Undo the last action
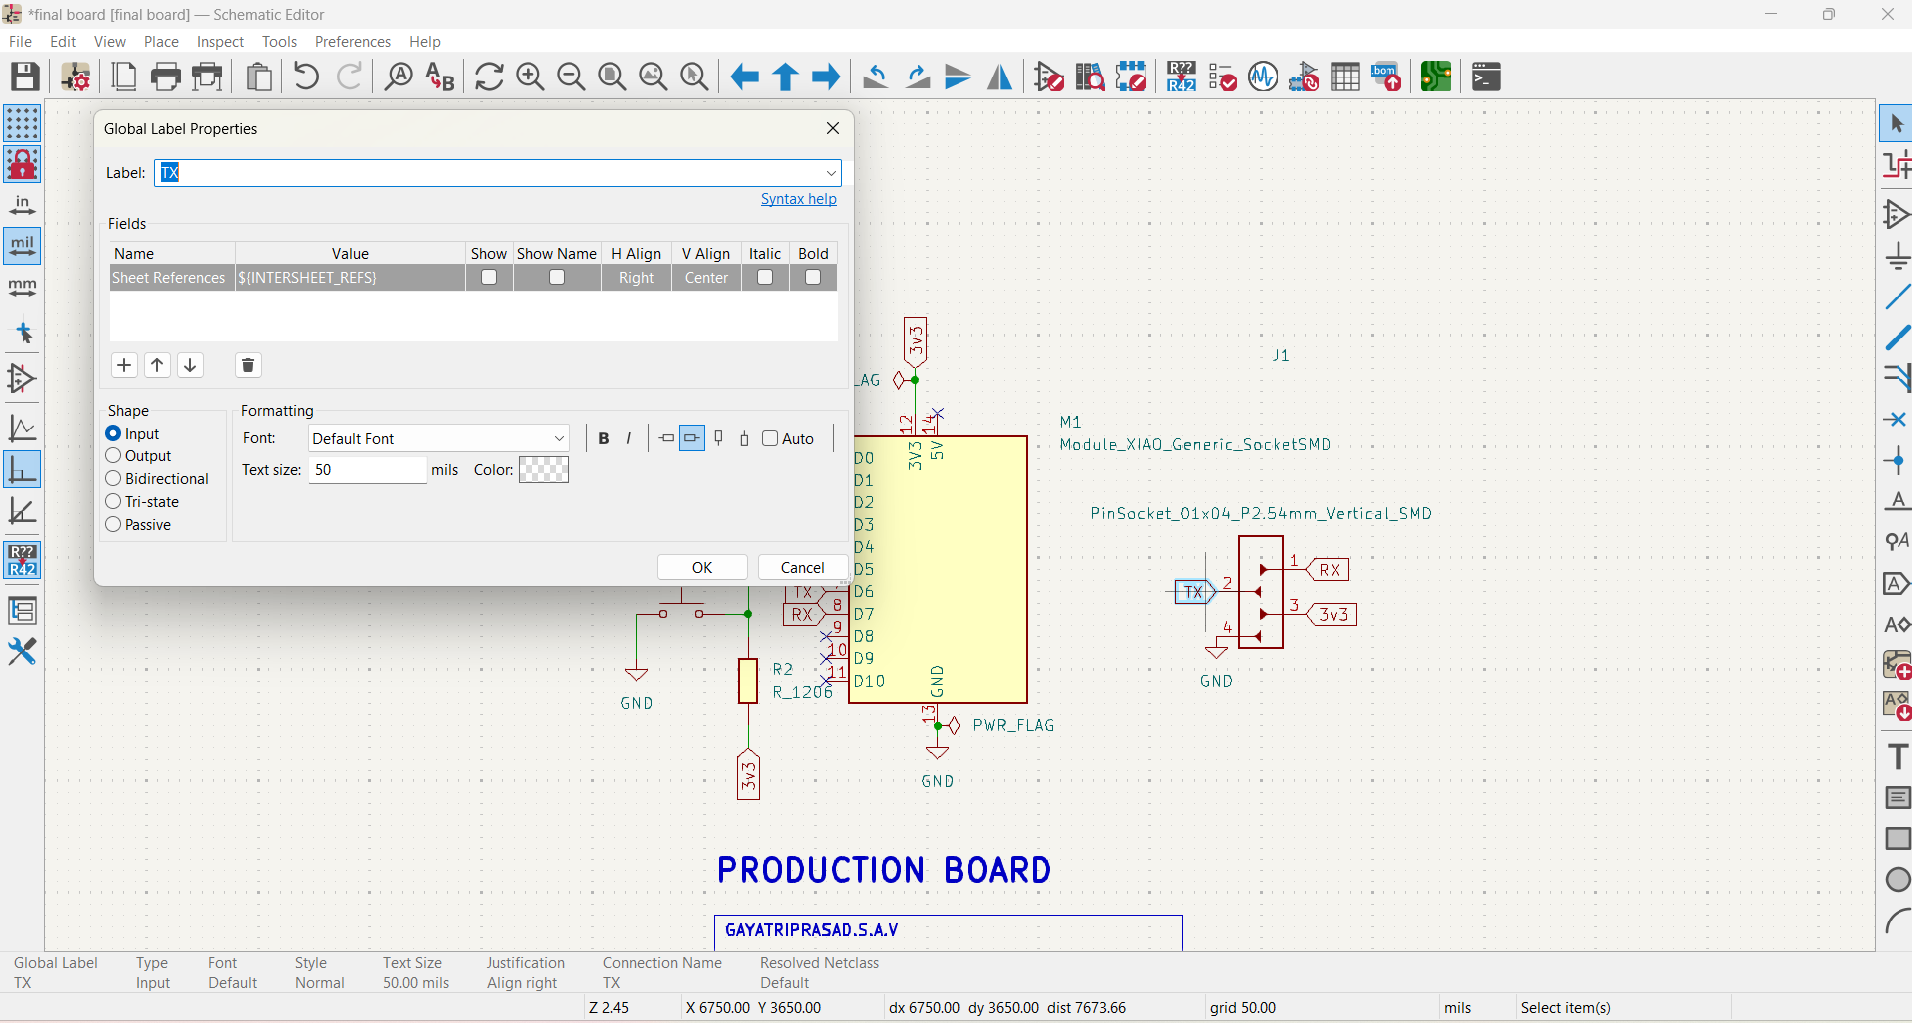This screenshot has width=1912, height=1023. click(307, 76)
